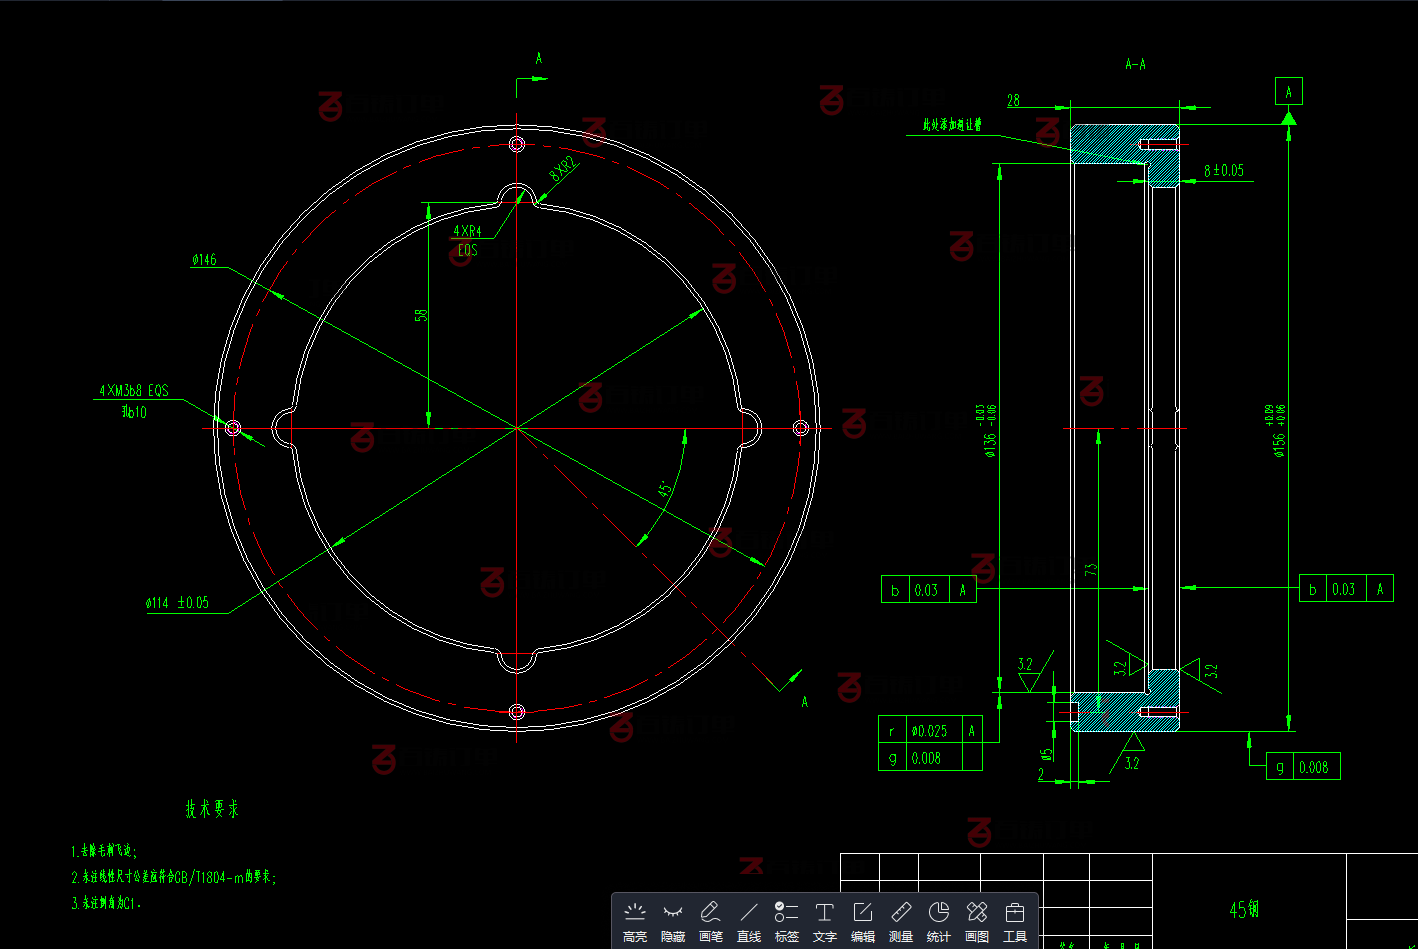Toggle the 隐藏 hide tool
Image resolution: width=1418 pixels, height=949 pixels.
(x=673, y=921)
